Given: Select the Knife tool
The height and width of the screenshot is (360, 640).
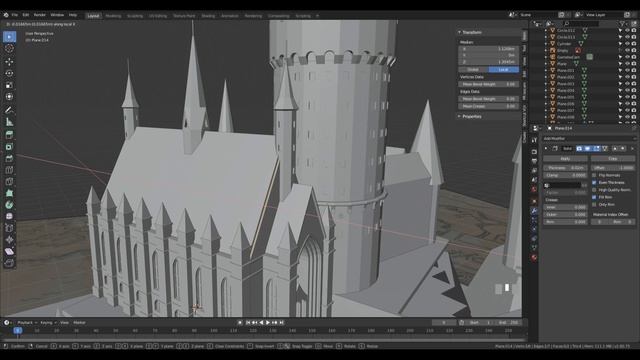Looking at the screenshot, I should (9, 182).
